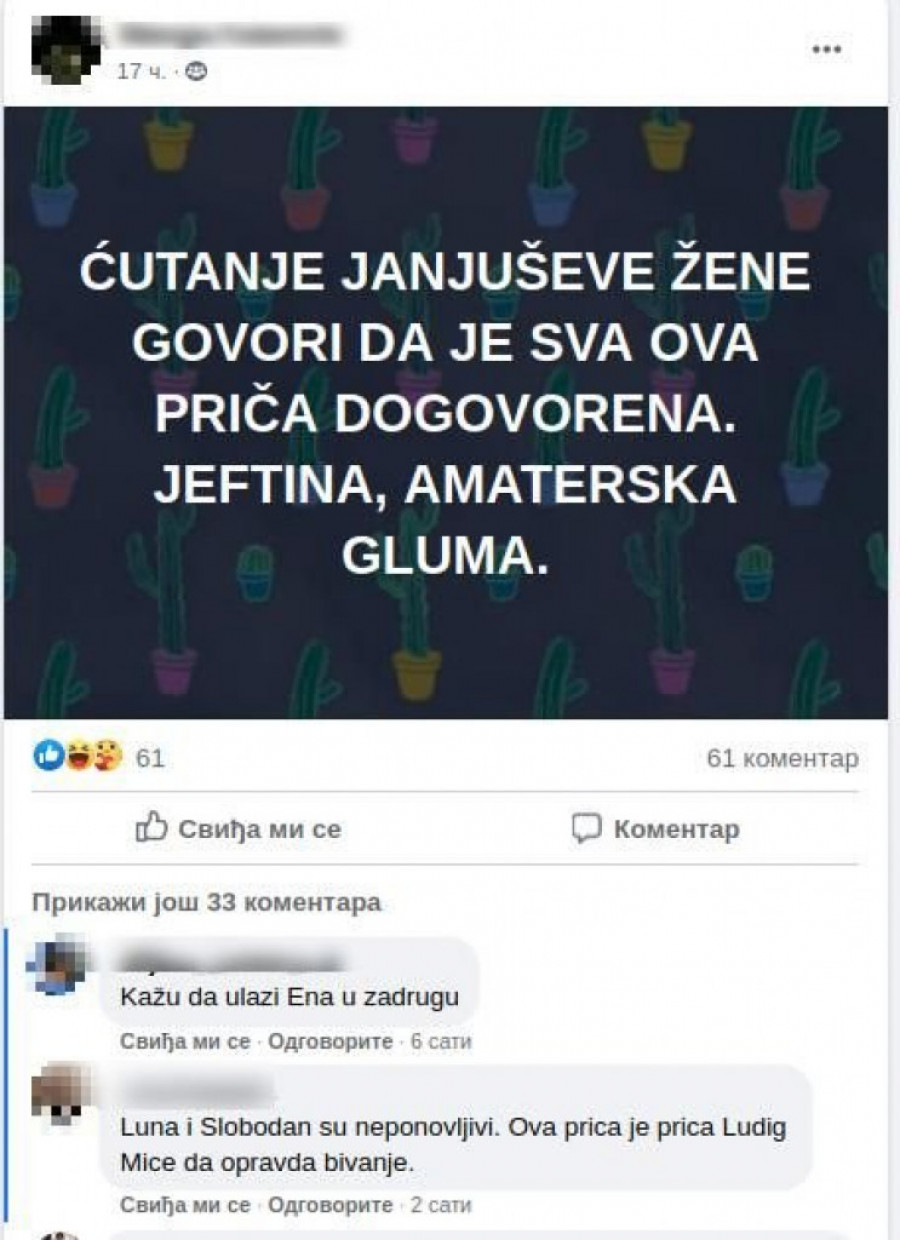Like the Luna i Slobodan comment

click(185, 1205)
